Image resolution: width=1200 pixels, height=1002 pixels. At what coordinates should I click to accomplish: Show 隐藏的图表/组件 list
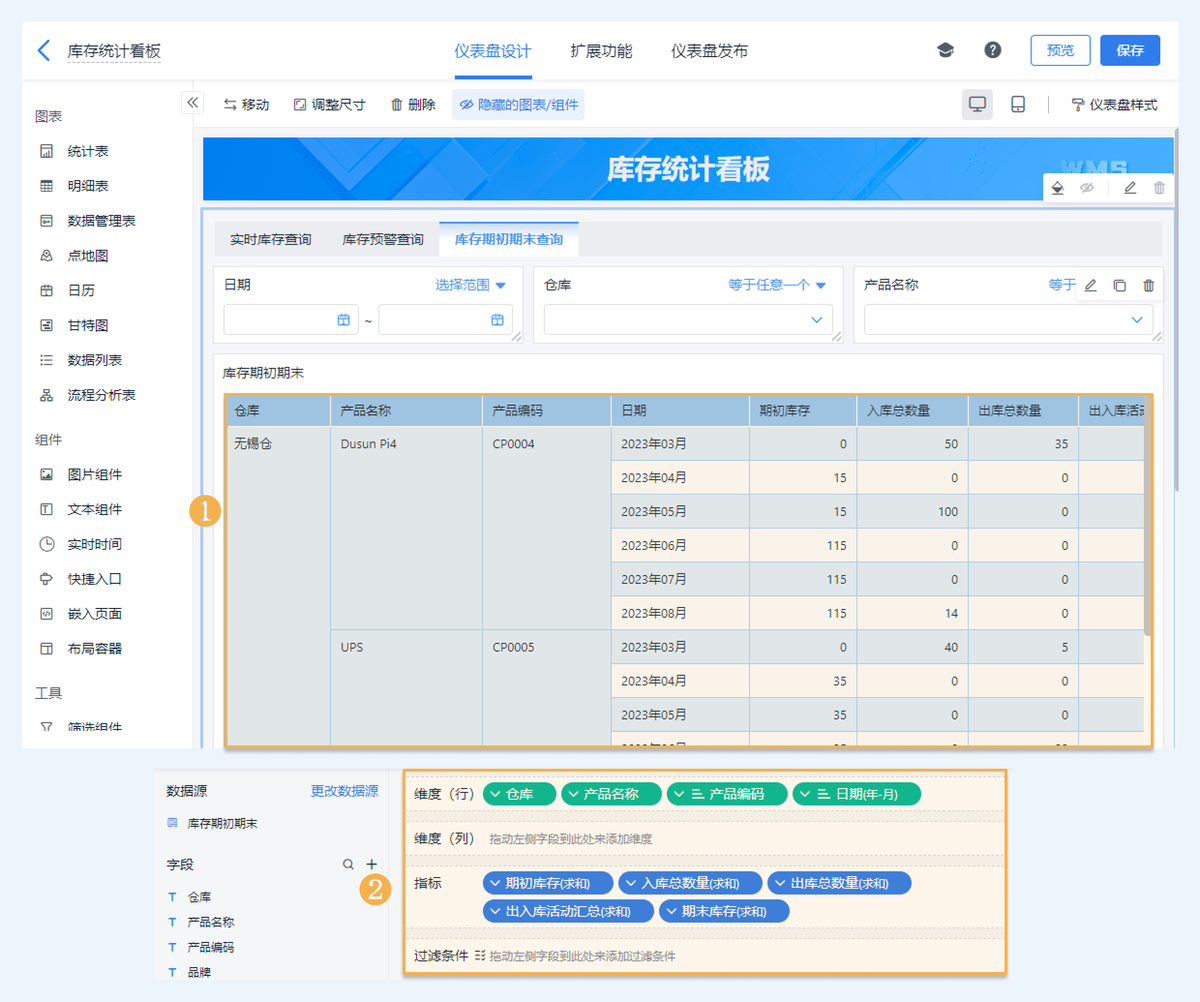[518, 105]
